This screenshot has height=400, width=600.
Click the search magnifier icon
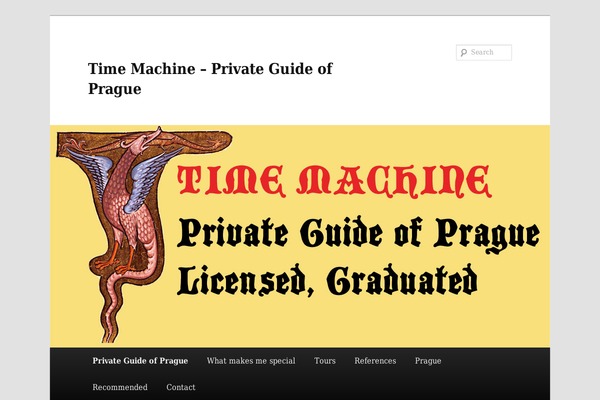(x=463, y=53)
